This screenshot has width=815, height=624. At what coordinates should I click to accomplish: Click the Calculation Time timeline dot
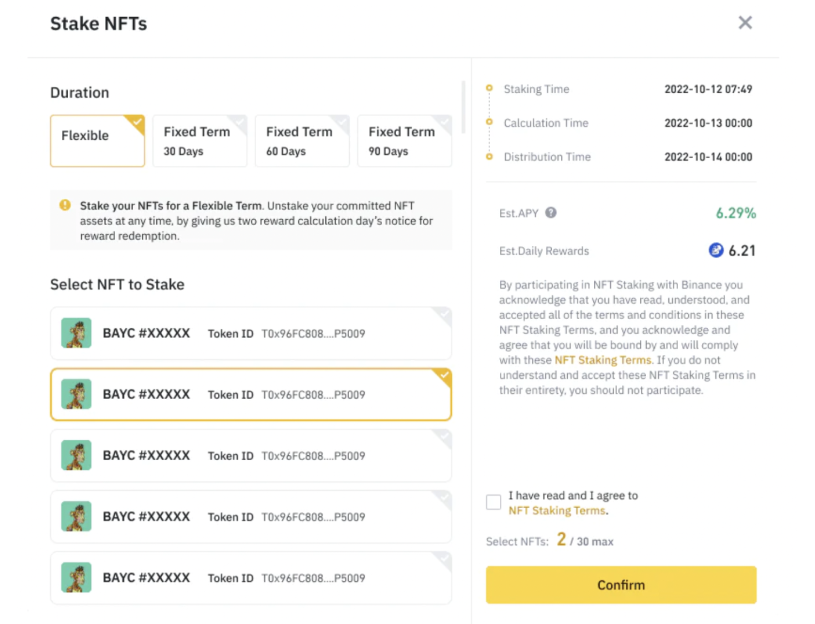pyautogui.click(x=489, y=122)
